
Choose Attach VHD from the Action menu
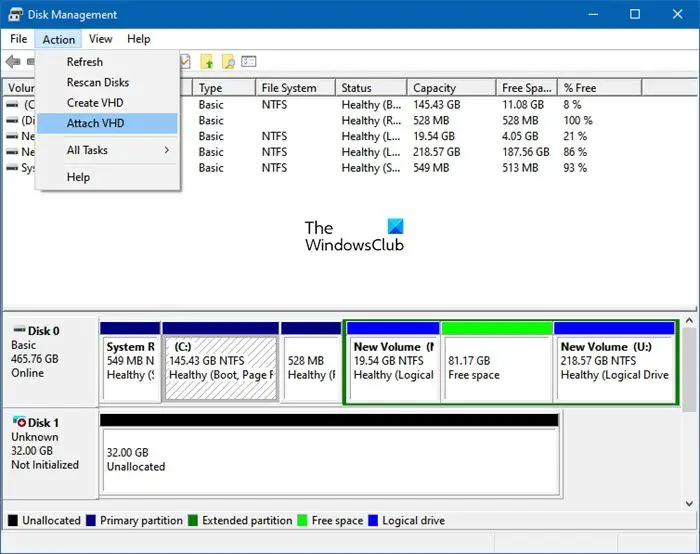click(96, 123)
